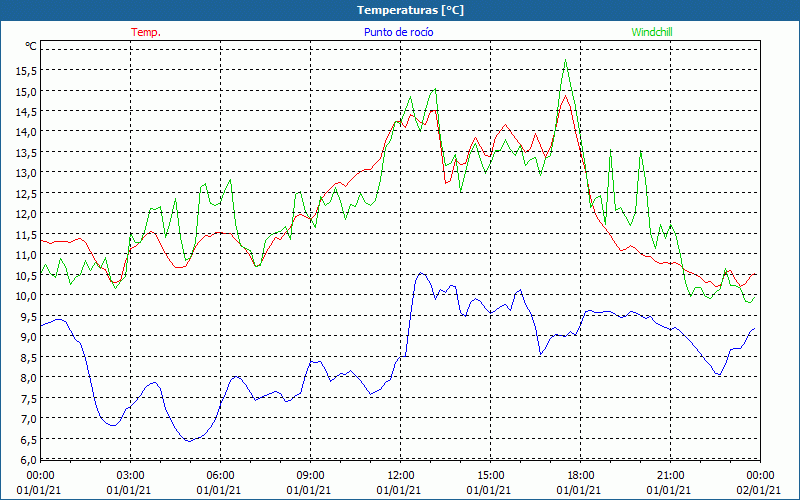
Task: Click the 9,5 y-axis value
Action: point(28,316)
